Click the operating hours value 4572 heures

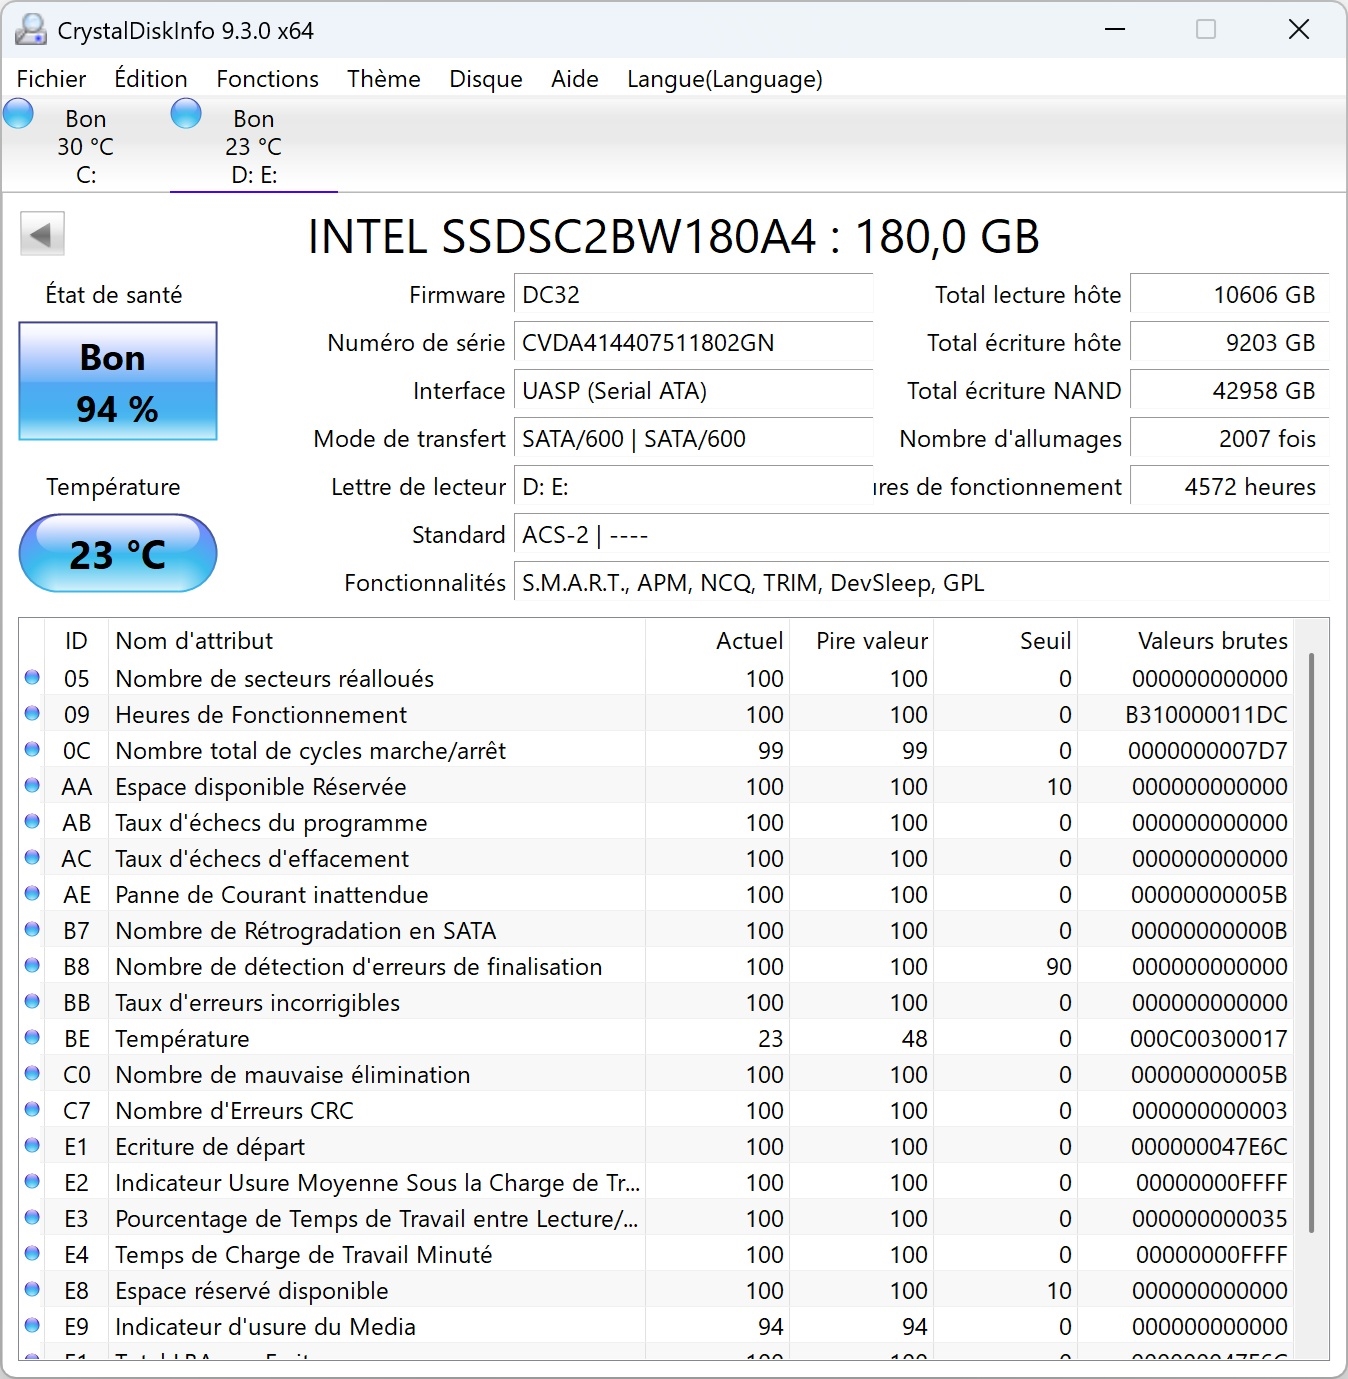coord(1230,487)
